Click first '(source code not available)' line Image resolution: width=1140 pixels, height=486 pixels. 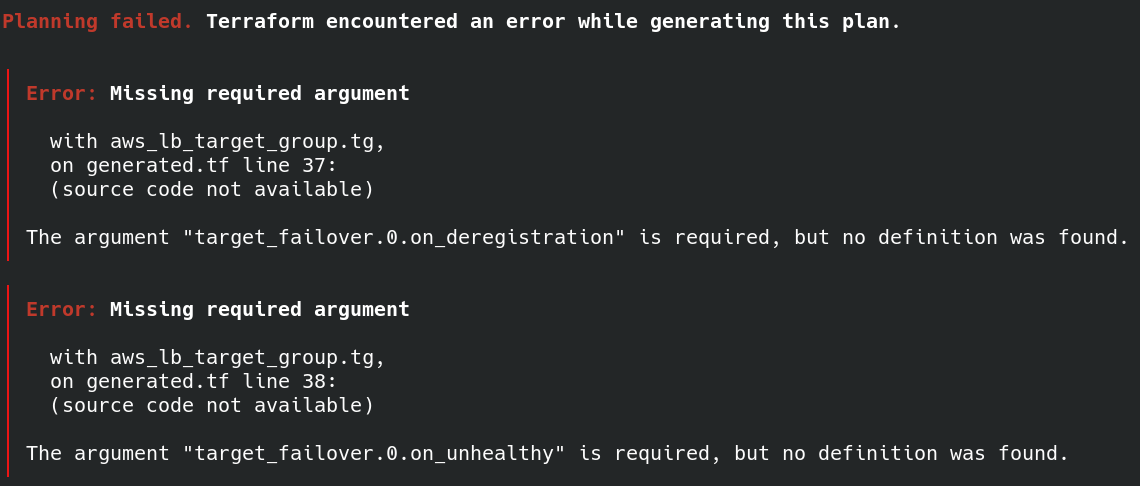click(x=212, y=190)
